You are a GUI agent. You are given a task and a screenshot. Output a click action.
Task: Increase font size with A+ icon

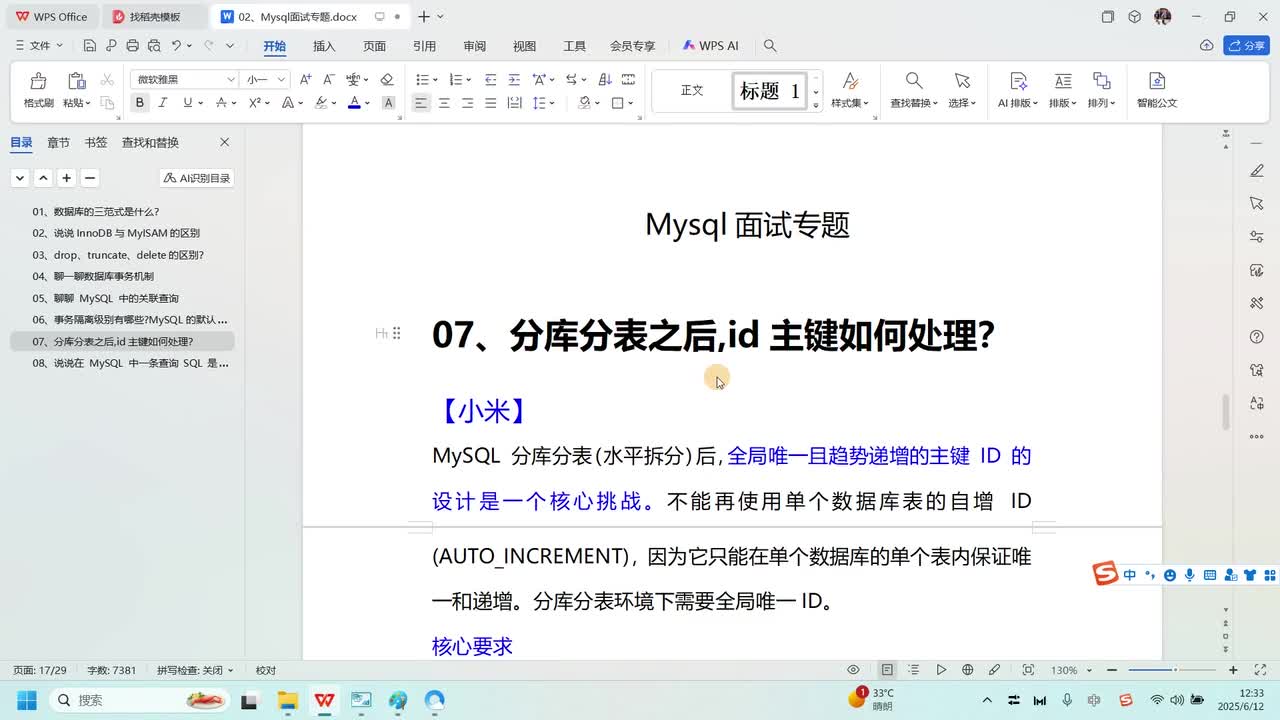click(x=305, y=79)
